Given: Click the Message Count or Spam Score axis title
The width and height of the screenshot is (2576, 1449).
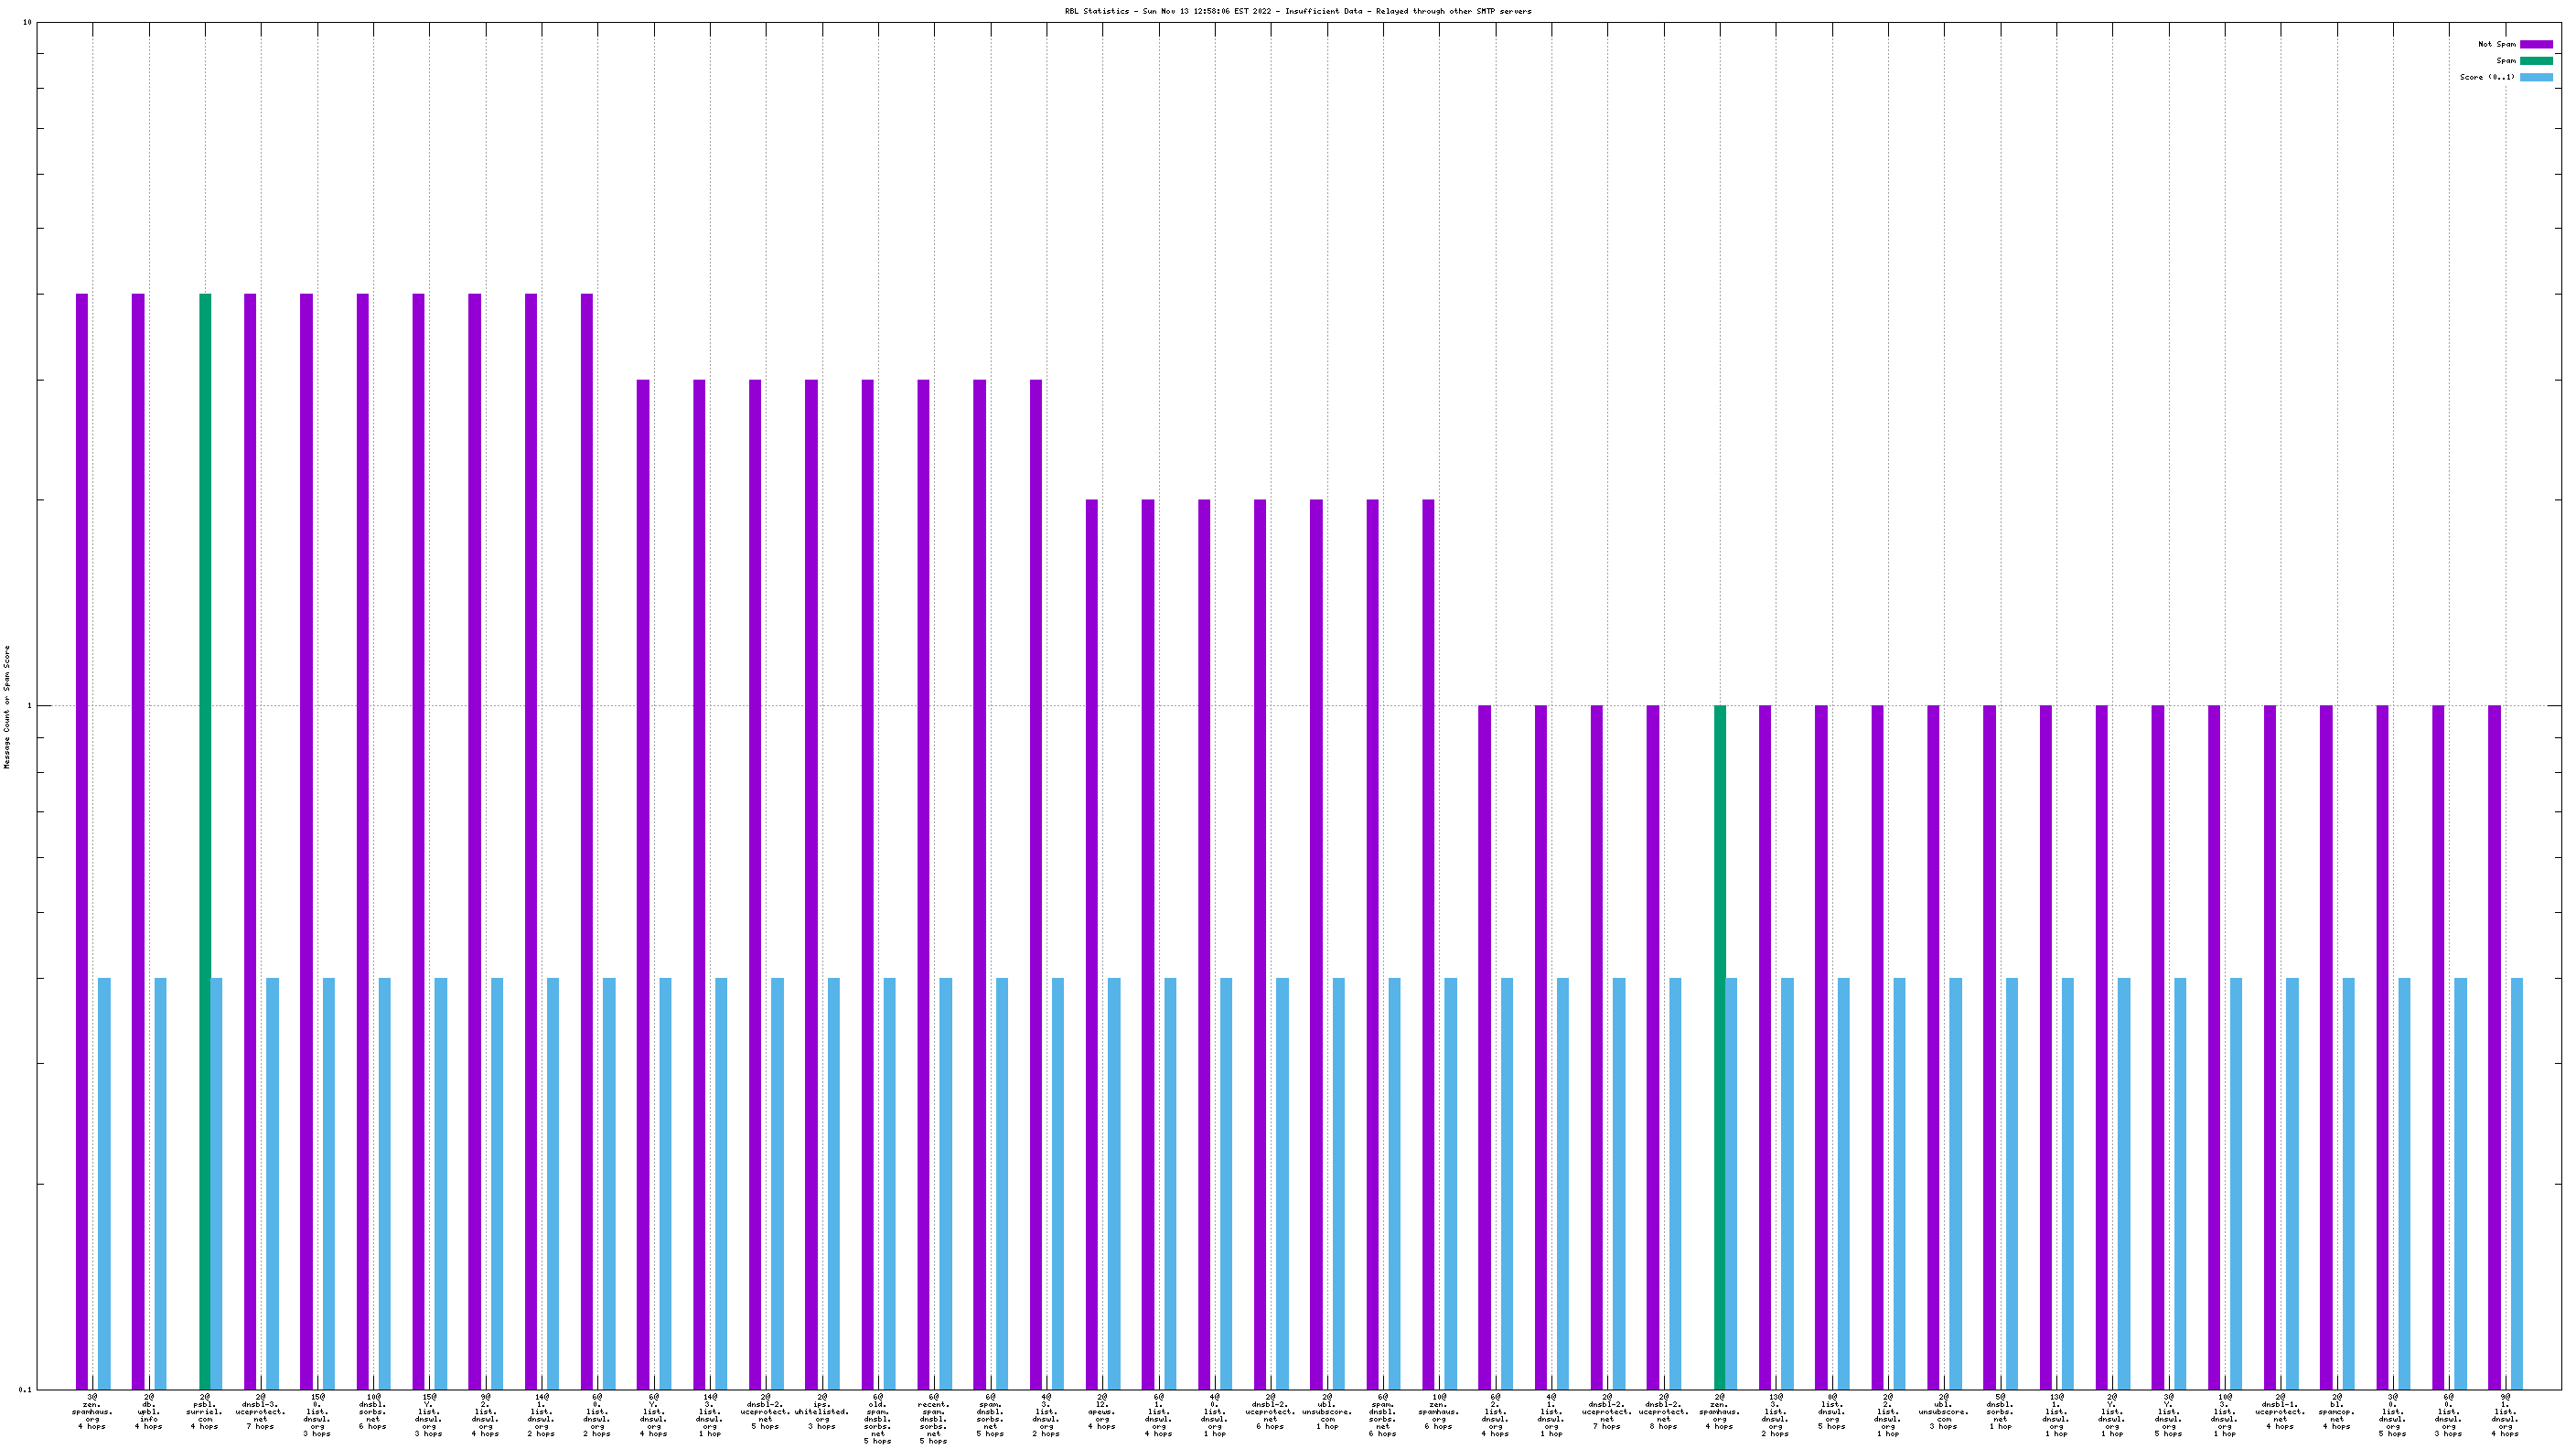Looking at the screenshot, I should point(7,706).
